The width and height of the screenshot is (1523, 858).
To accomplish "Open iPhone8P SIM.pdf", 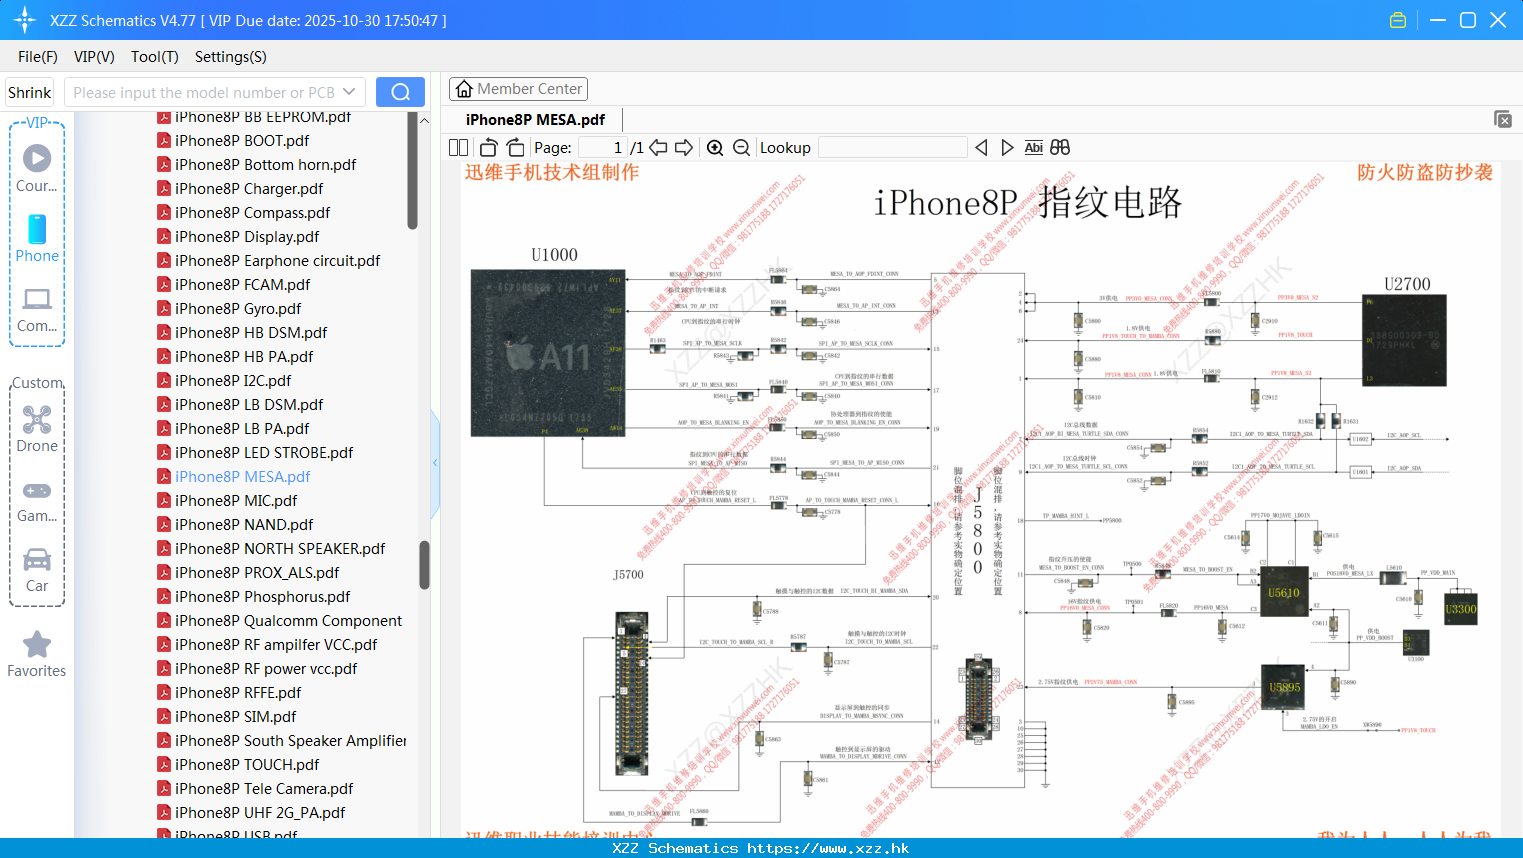I will pos(235,717).
